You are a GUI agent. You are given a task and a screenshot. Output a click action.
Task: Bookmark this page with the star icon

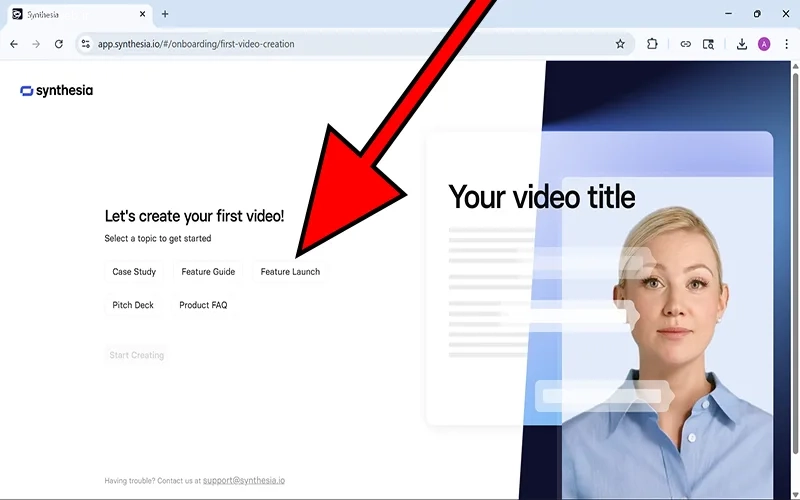[x=620, y=44]
